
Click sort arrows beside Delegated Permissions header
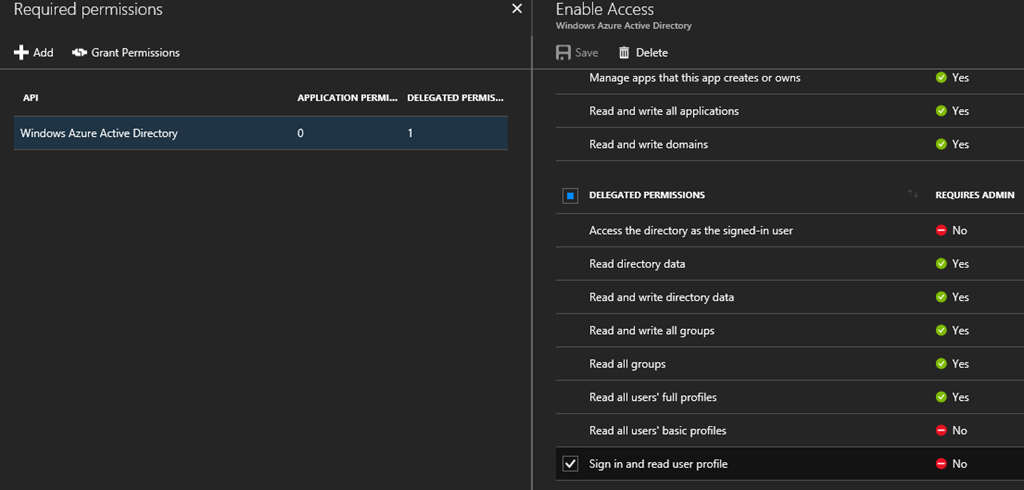click(x=913, y=195)
